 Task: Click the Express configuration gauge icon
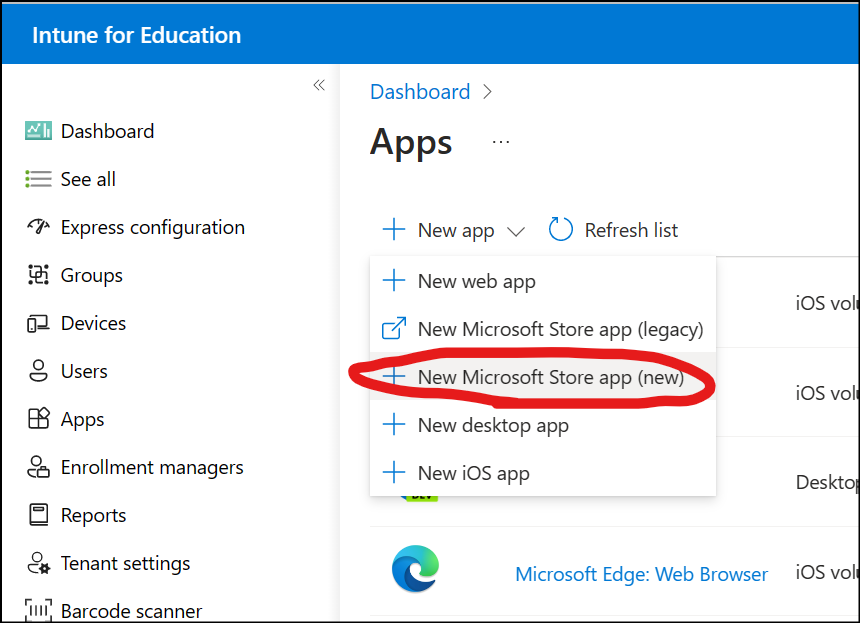(x=38, y=226)
